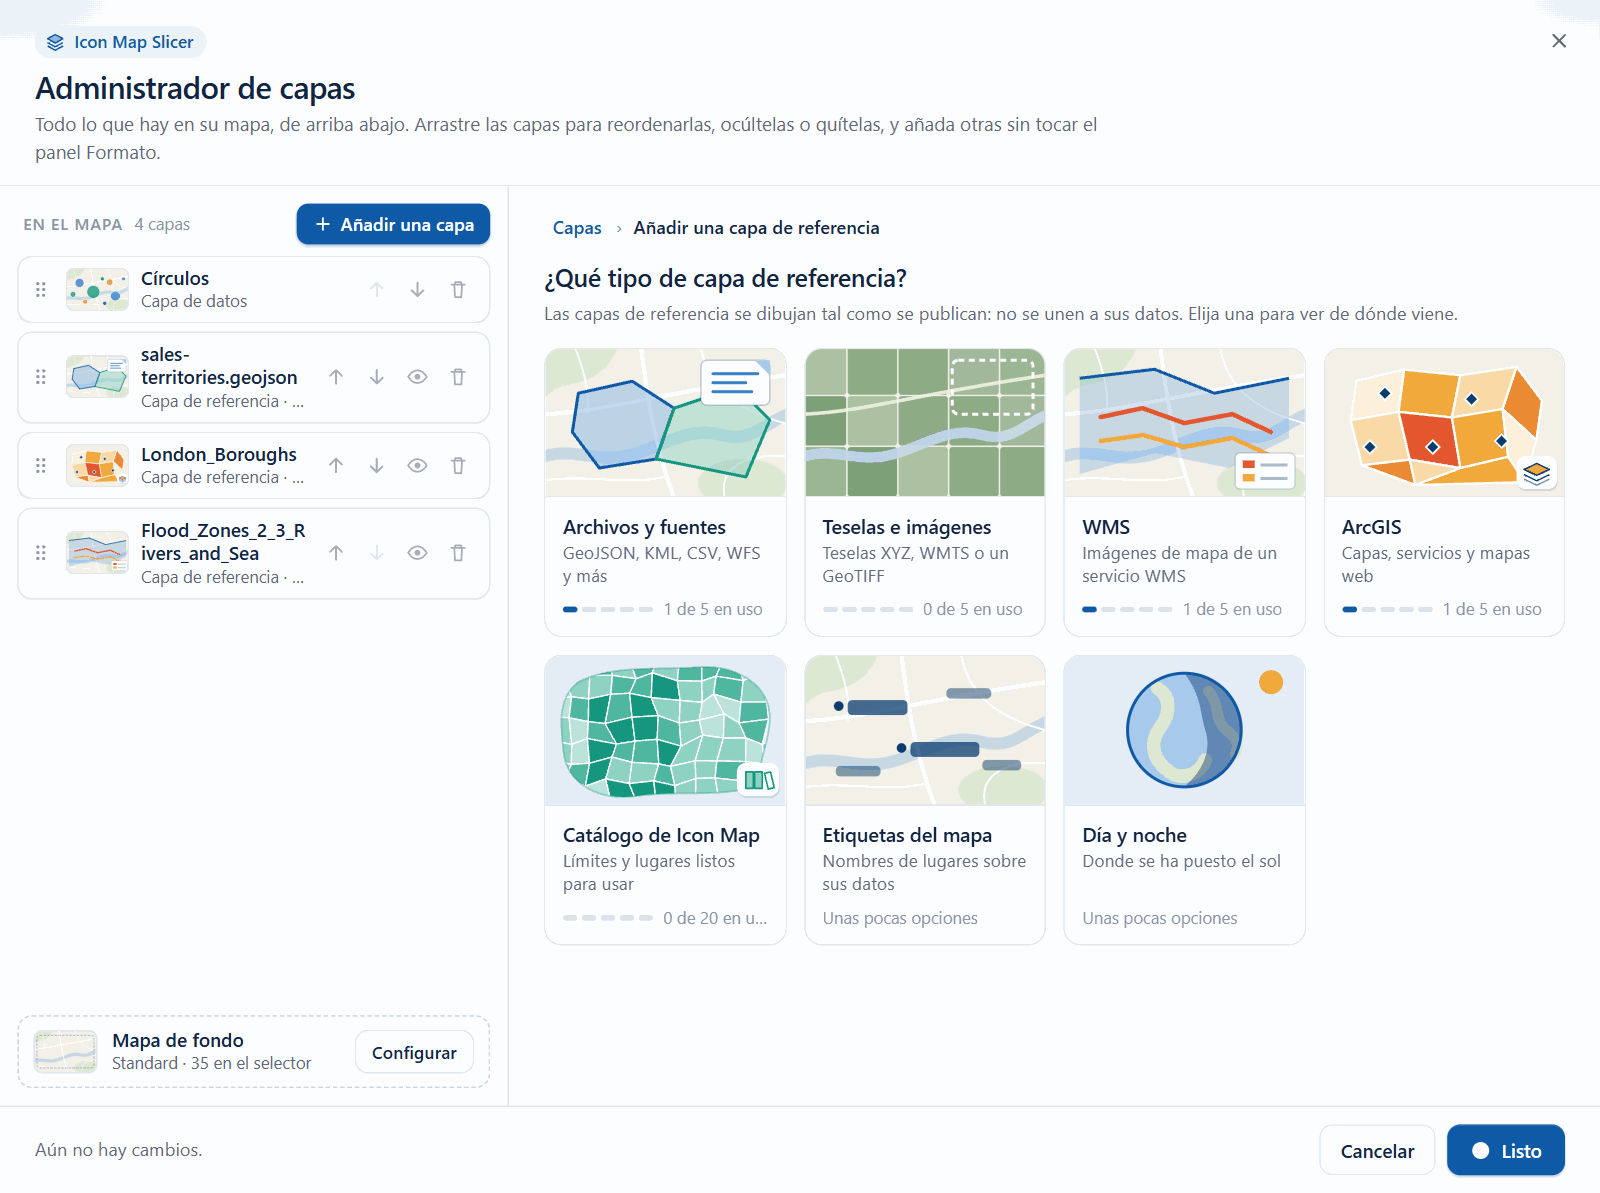Click the Flood_Zones layer thumbnail
1600x1193 pixels.
[x=97, y=553]
